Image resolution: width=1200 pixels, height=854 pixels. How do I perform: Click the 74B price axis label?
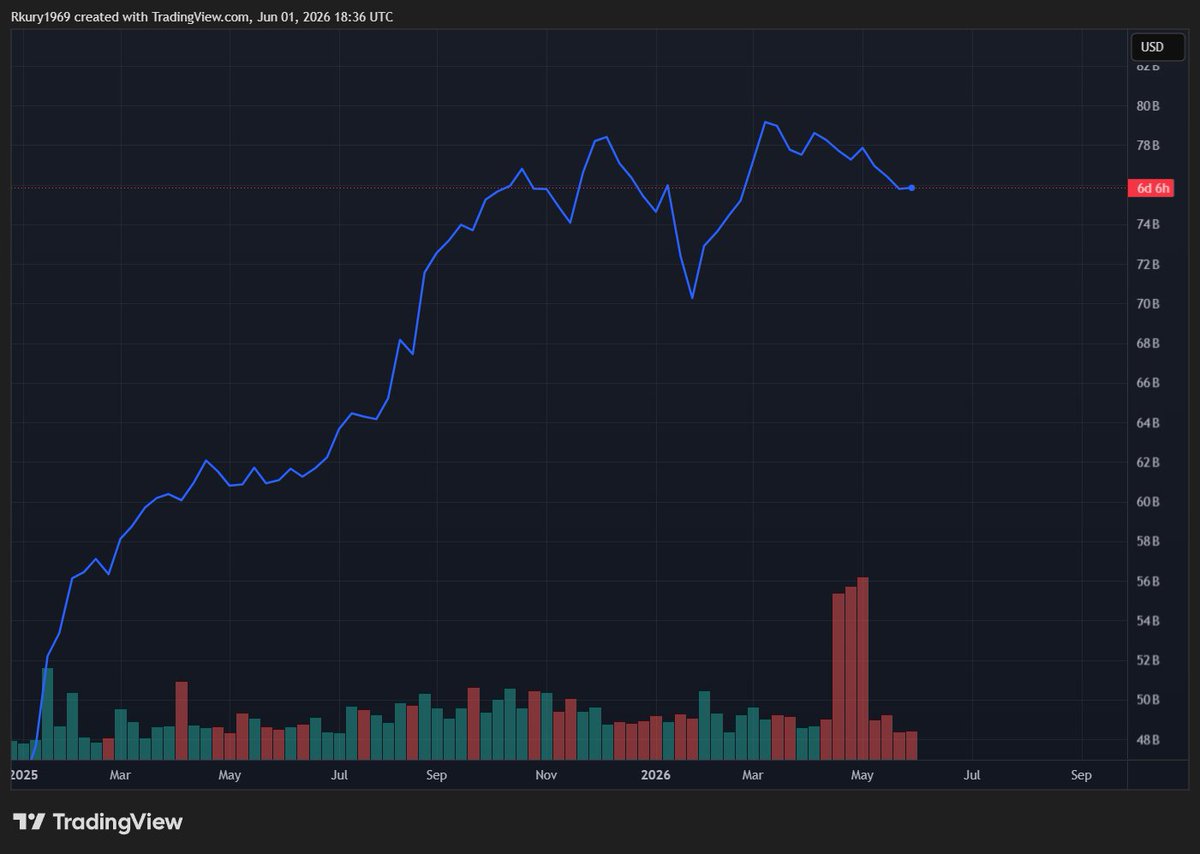[x=1148, y=225]
